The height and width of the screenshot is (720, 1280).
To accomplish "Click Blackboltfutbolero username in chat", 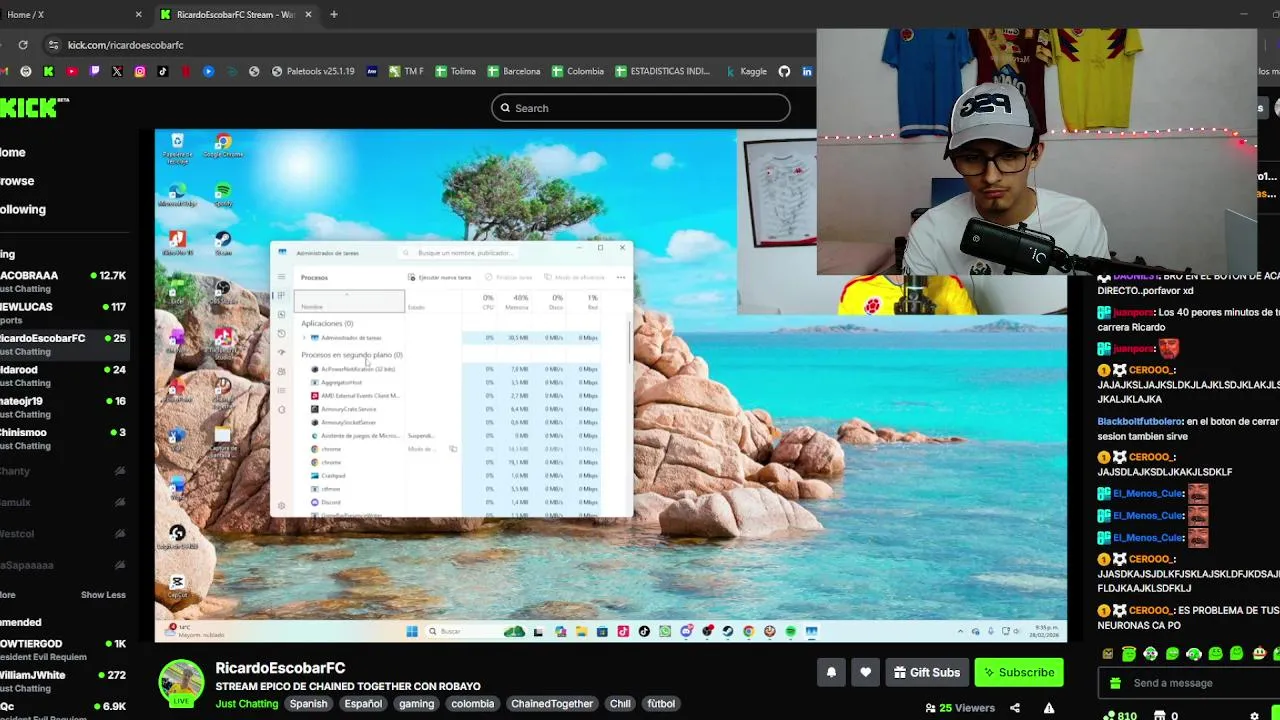I will 1139,422.
